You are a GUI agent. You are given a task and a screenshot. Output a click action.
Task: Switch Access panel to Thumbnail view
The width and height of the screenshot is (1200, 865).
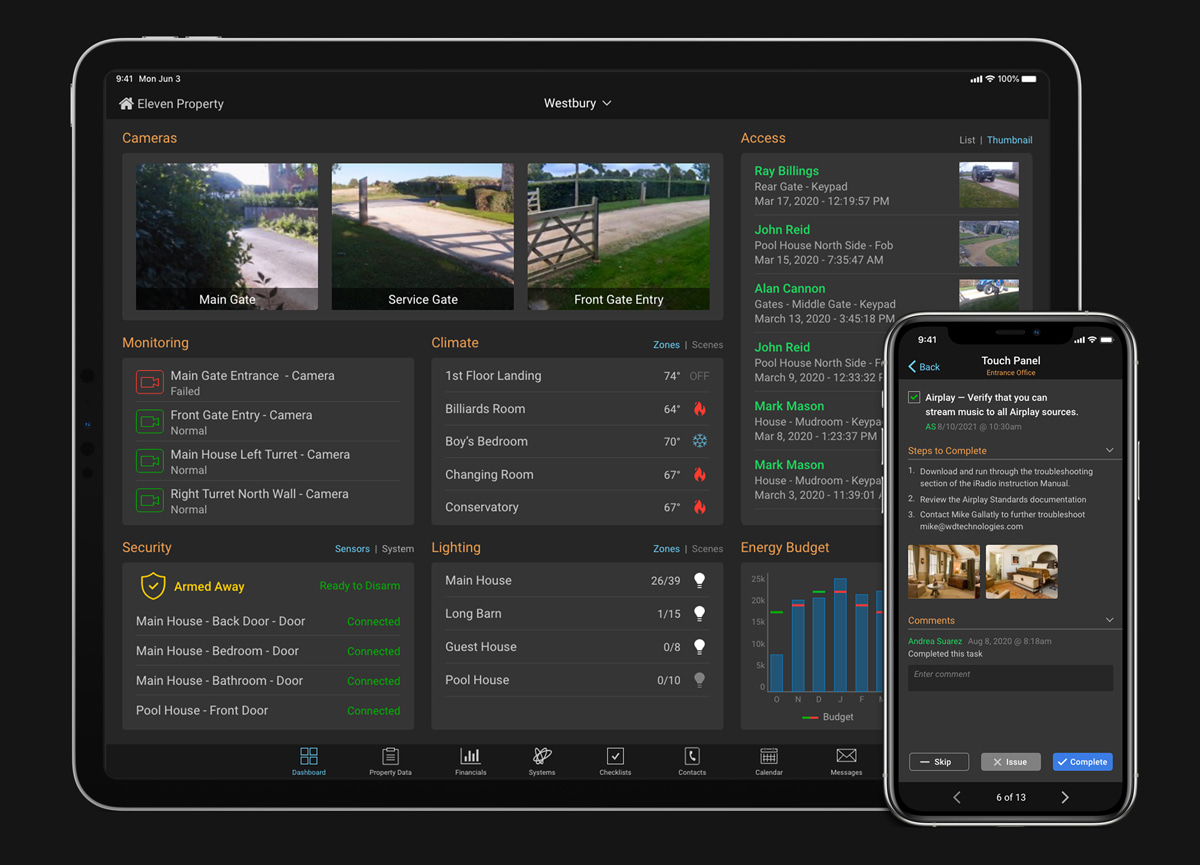point(1010,140)
